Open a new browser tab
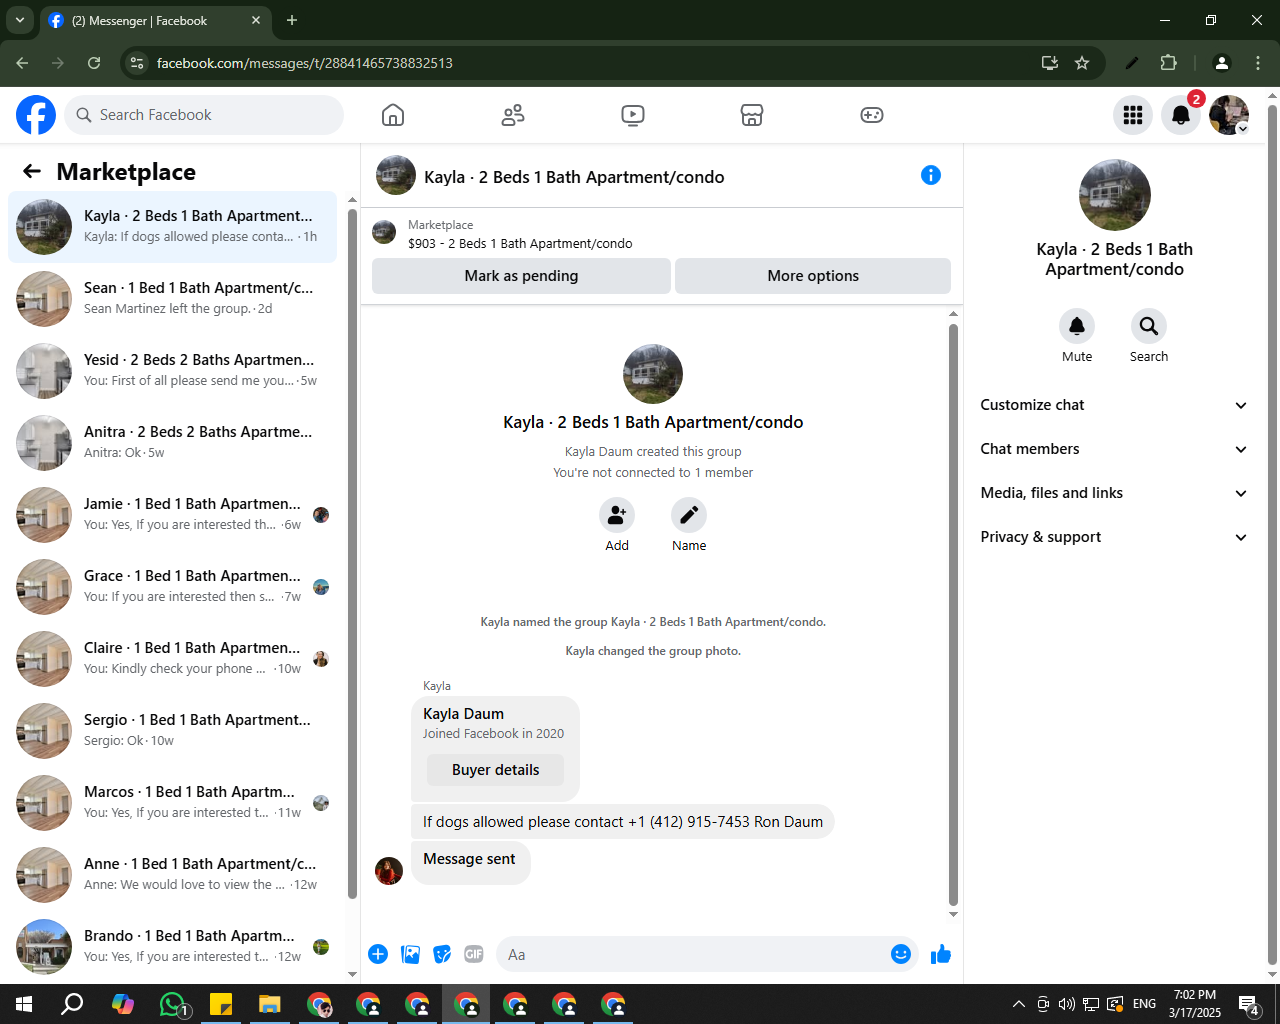 (x=292, y=20)
